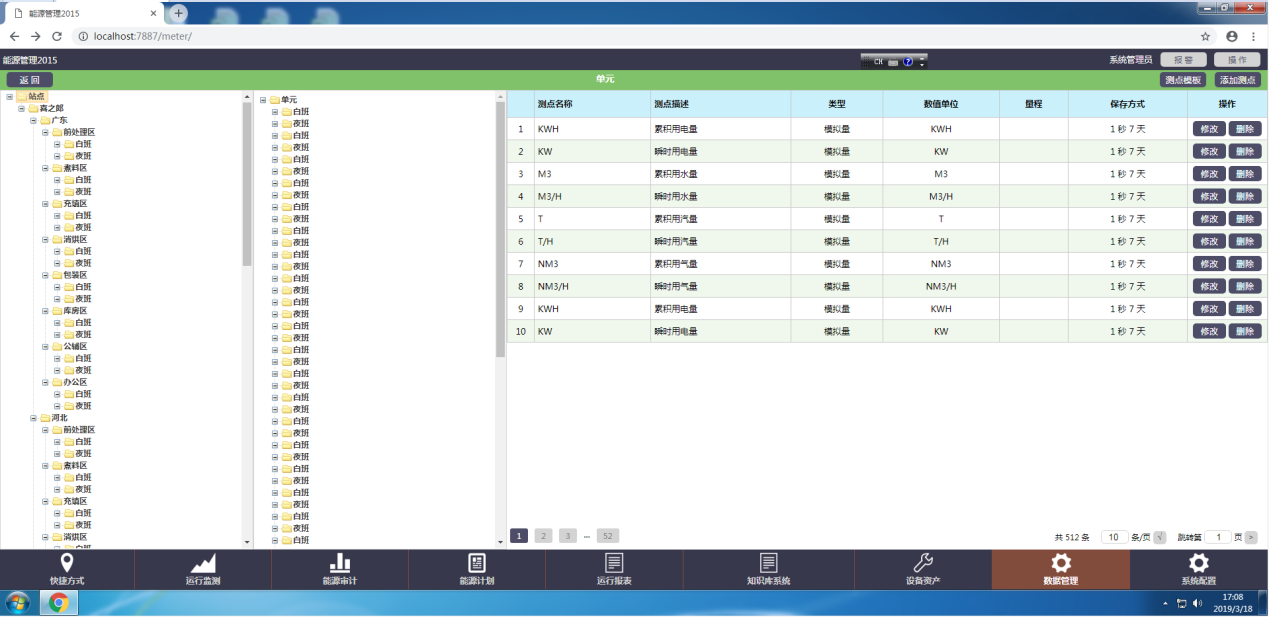Image resolution: width=1269 pixels, height=617 pixels.
Task: Jump to last page 52
Action: click(x=607, y=536)
